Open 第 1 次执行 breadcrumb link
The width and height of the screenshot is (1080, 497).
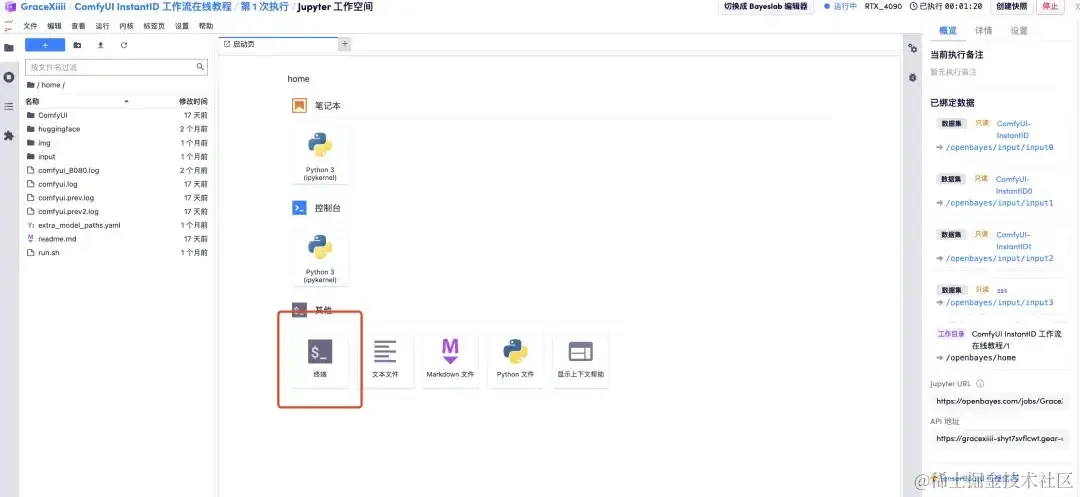coord(264,7)
